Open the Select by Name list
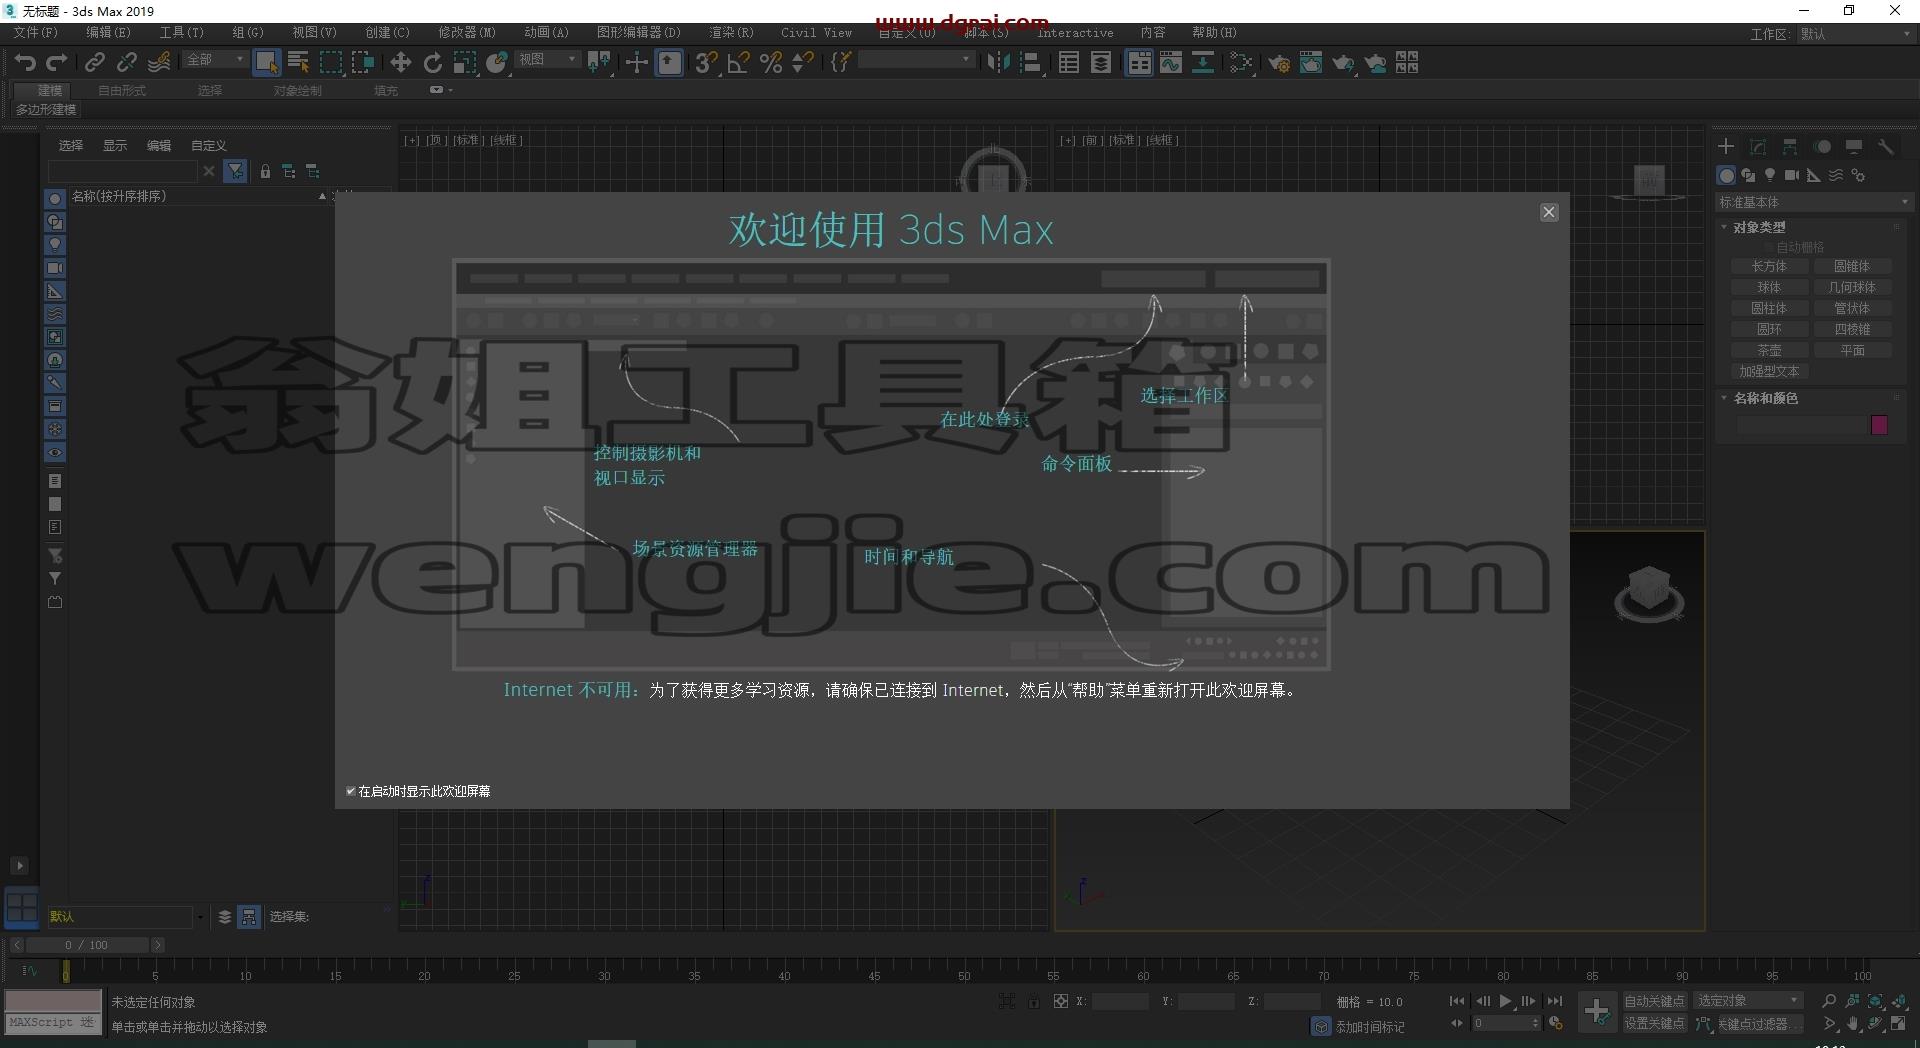 pos(298,63)
